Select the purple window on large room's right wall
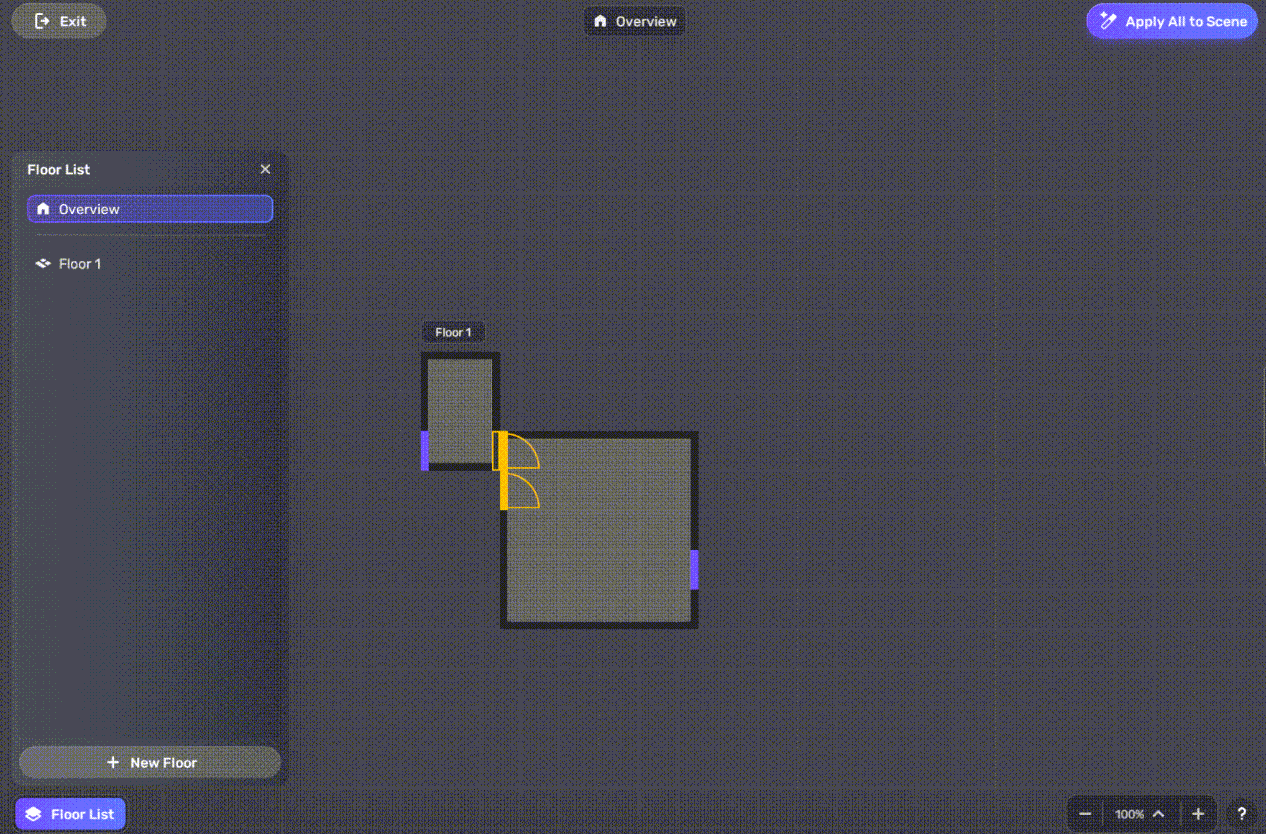Viewport: 1266px width, 834px height. 694,569
